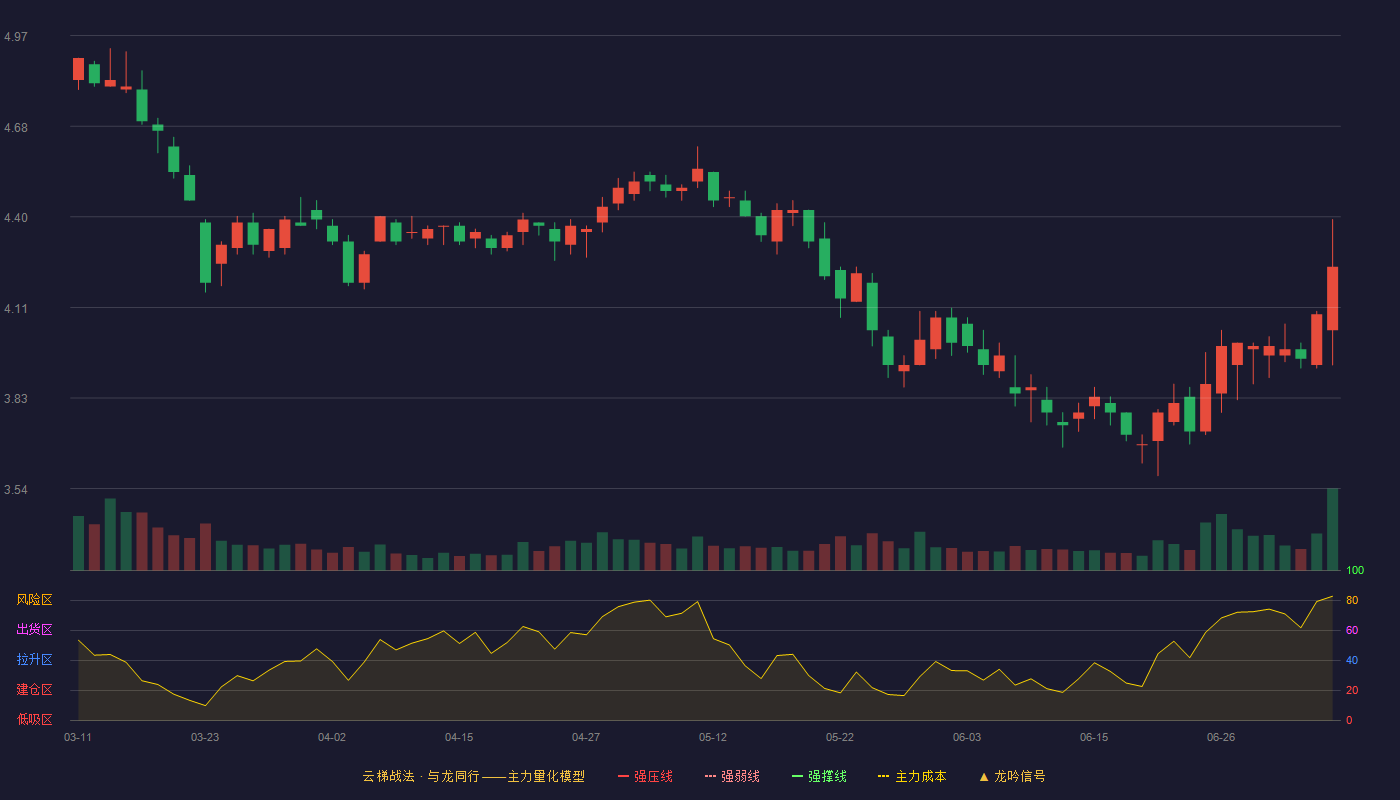This screenshot has height=800, width=1400.
Task: Toggle the yellow dashed 主力成本 legend entry
Action: pyautogui.click(x=912, y=776)
